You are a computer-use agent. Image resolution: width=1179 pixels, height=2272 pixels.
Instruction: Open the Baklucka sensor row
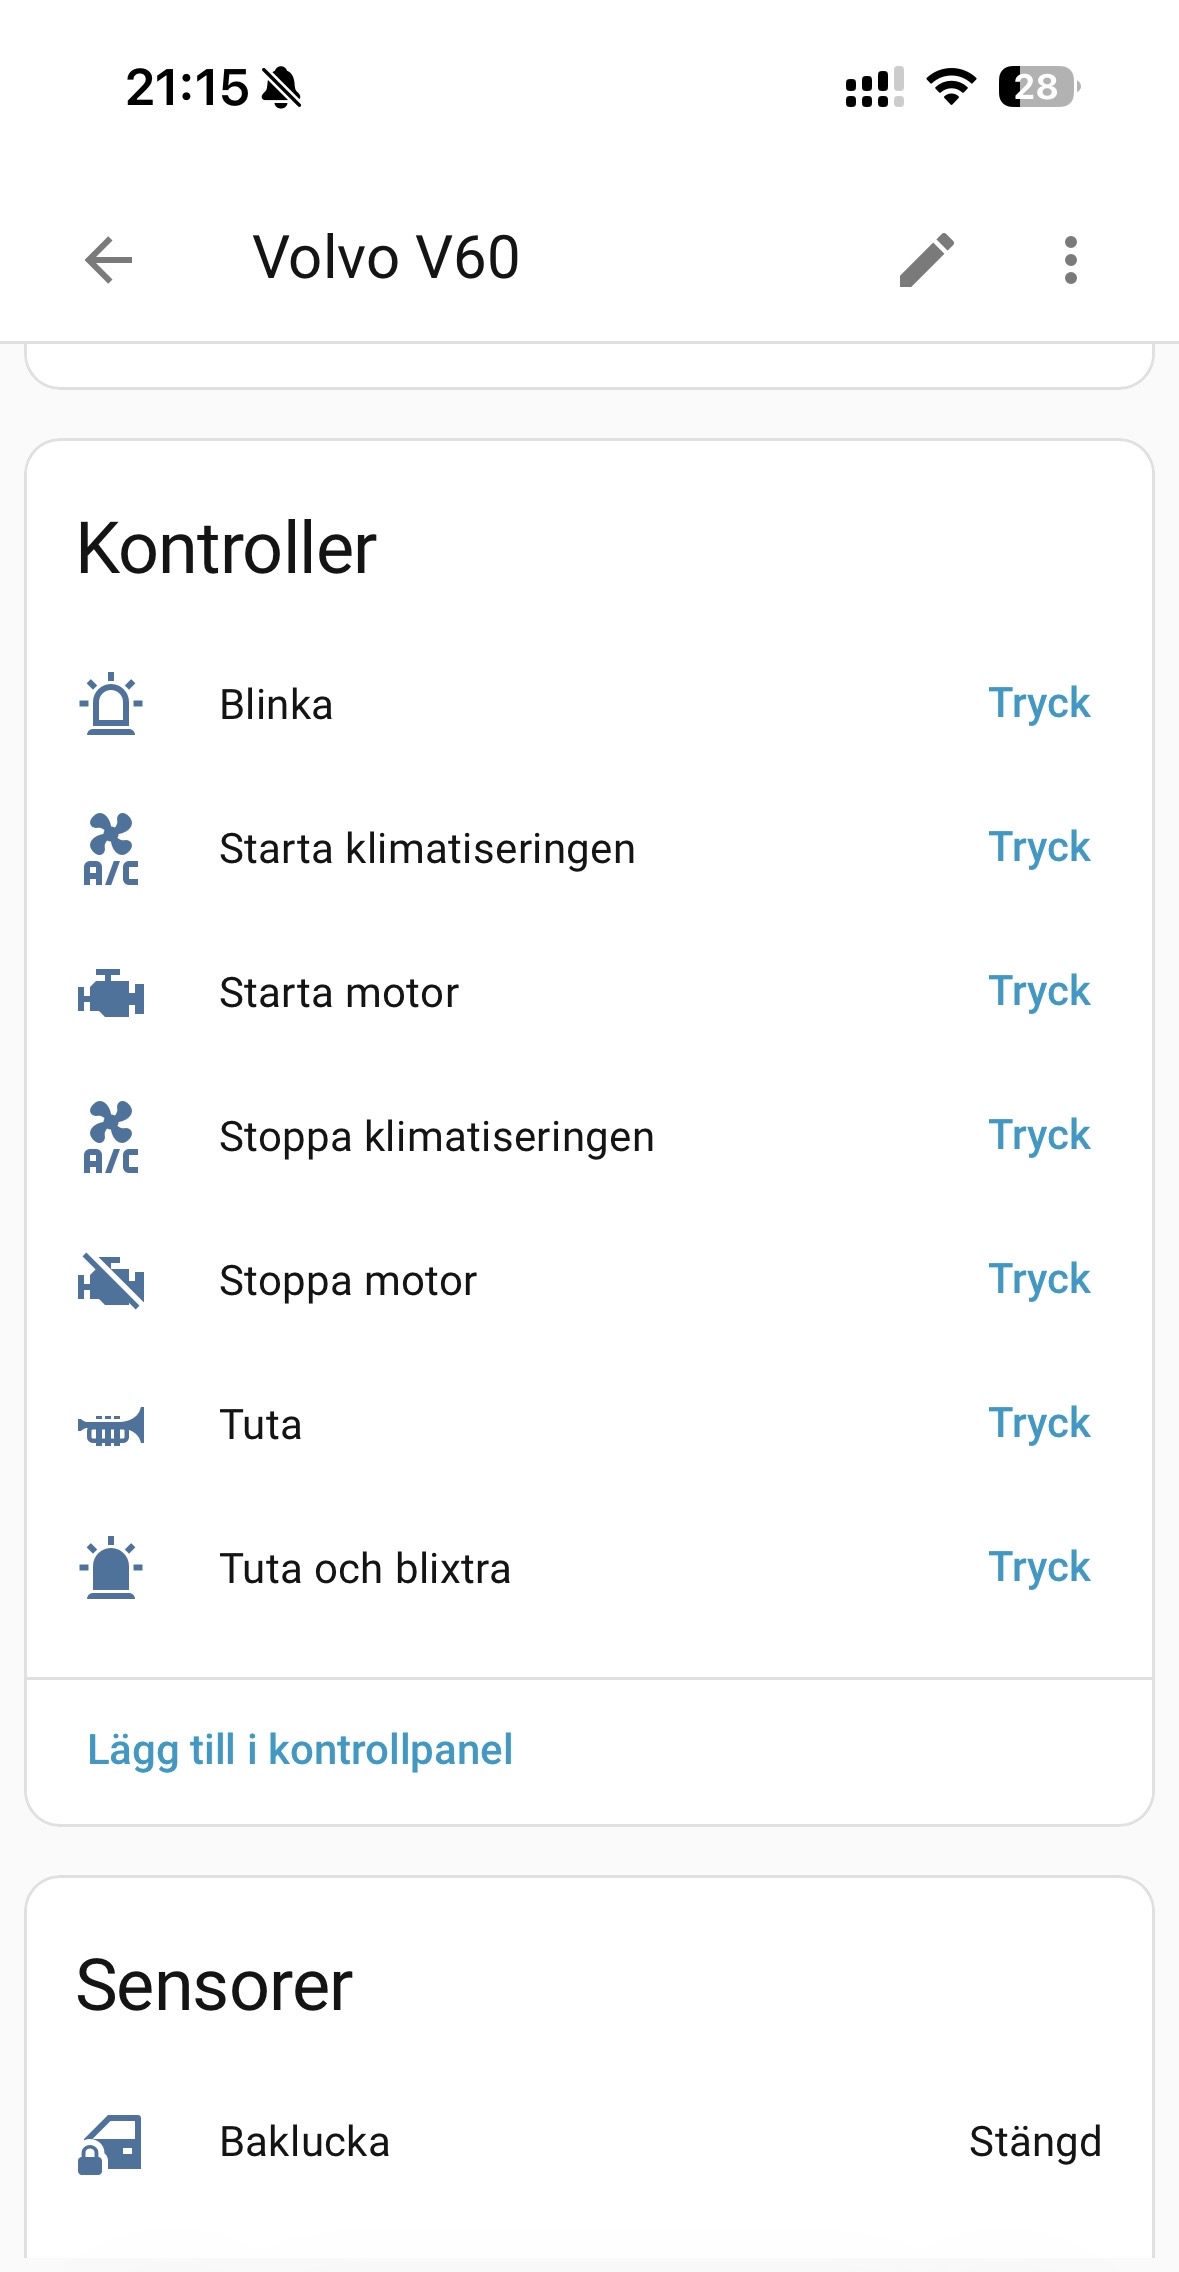589,2142
